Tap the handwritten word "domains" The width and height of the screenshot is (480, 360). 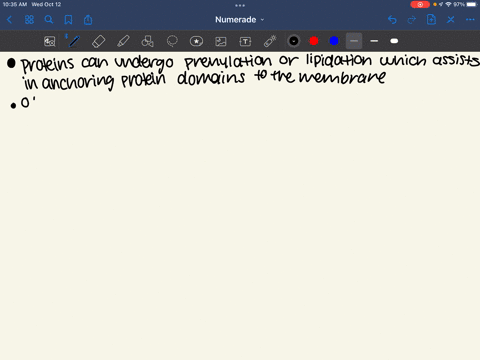pyautogui.click(x=211, y=78)
